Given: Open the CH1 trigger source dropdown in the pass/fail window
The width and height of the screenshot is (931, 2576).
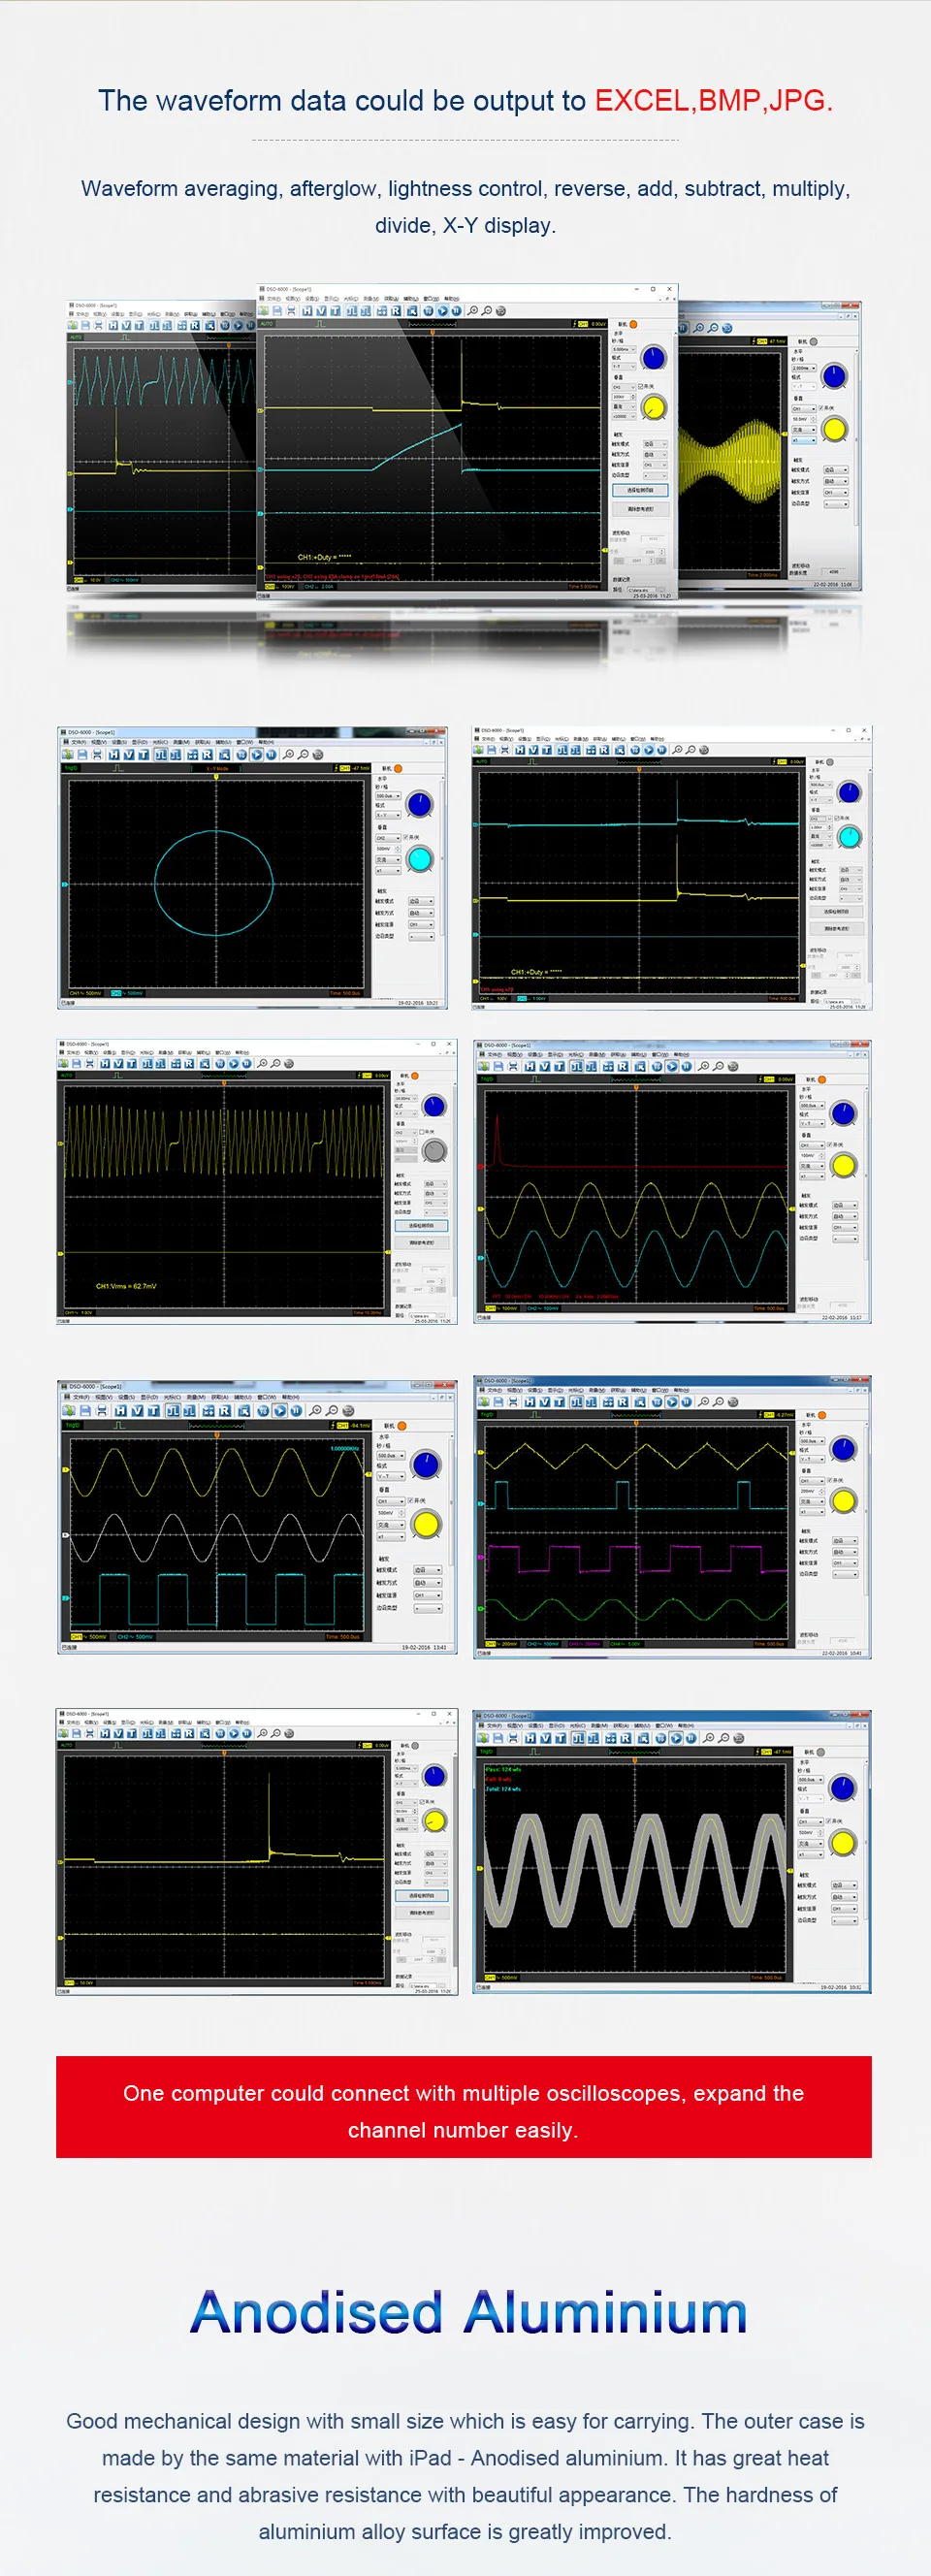Looking at the screenshot, I should click(x=845, y=1909).
